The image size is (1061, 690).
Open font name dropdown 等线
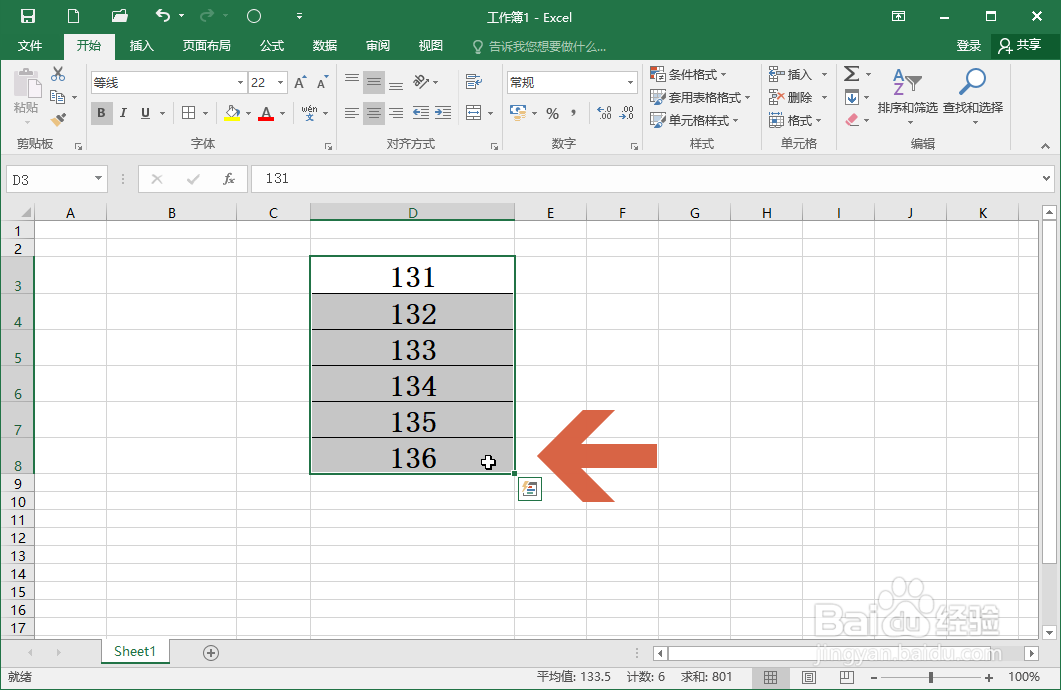point(240,83)
